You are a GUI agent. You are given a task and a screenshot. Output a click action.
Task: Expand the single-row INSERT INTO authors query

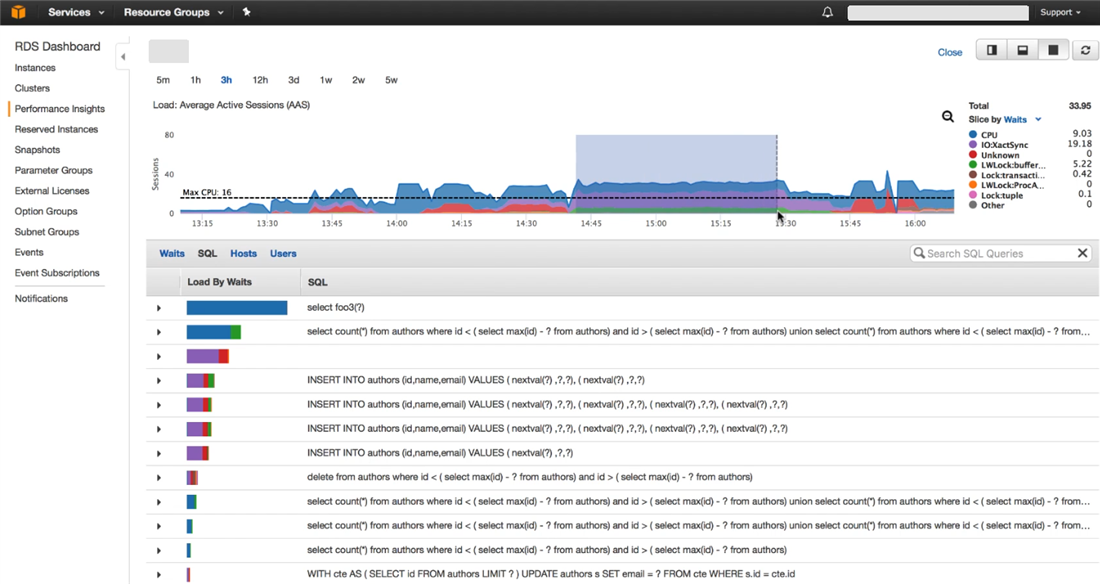click(x=159, y=453)
